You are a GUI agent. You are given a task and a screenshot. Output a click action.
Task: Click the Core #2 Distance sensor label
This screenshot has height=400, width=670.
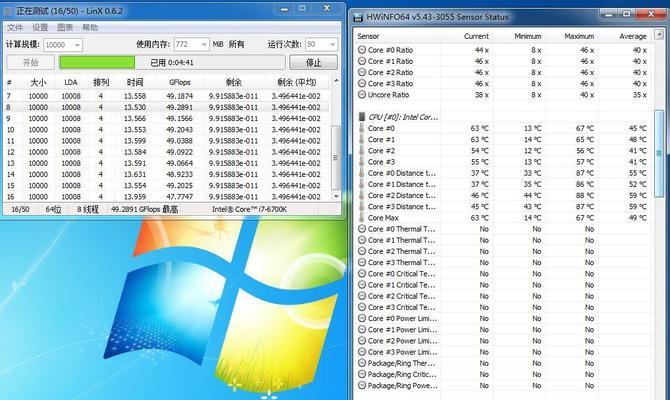pos(402,195)
